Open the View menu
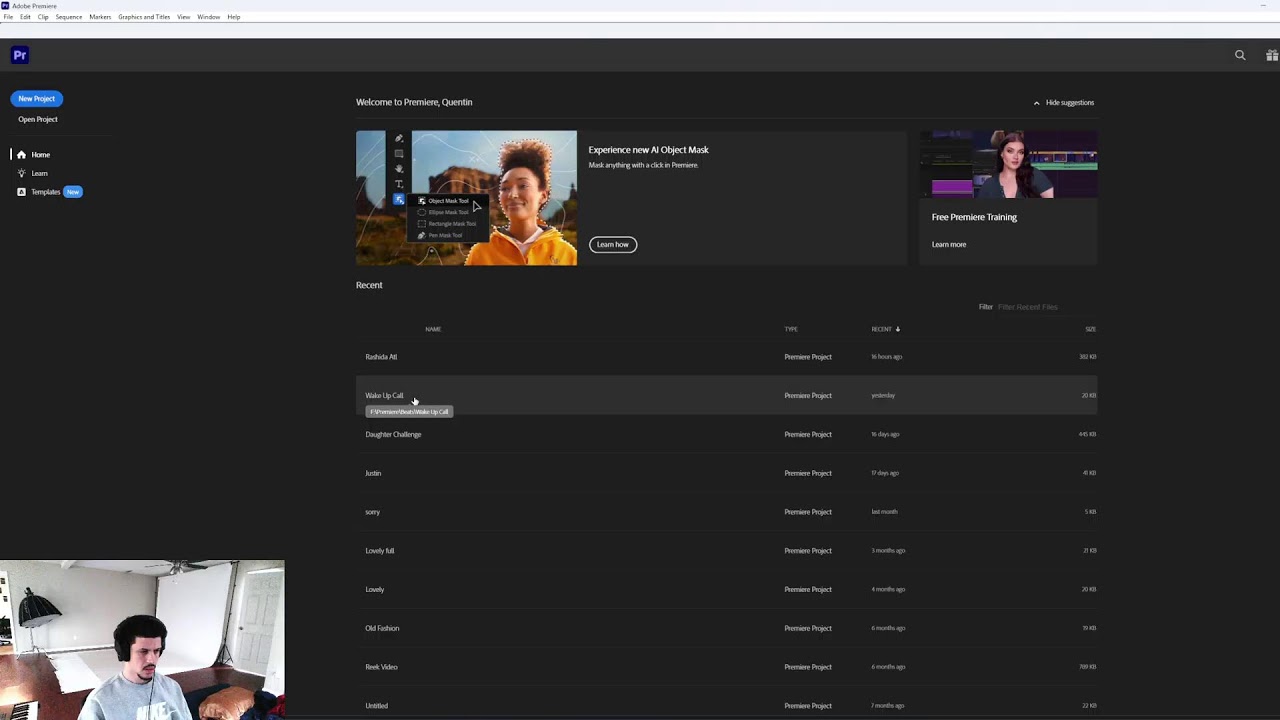The height and width of the screenshot is (720, 1280). click(184, 17)
